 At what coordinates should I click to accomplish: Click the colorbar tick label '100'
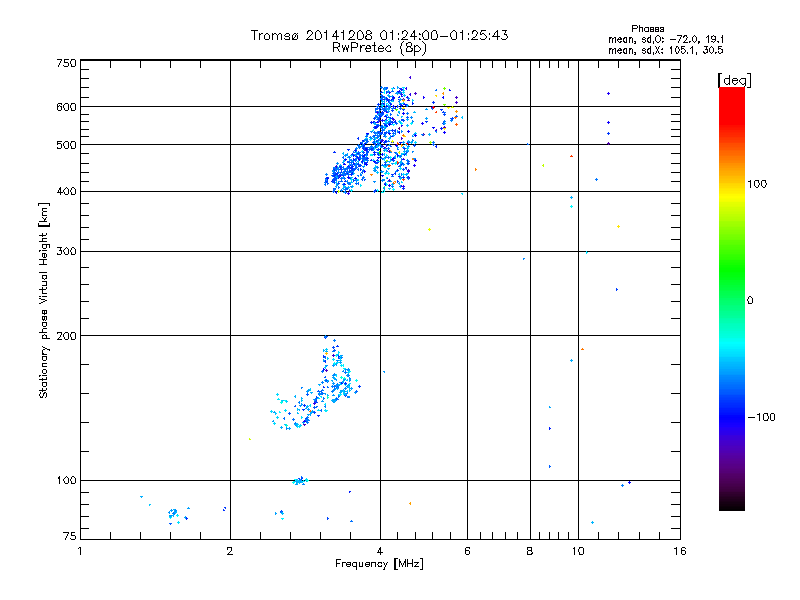pos(757,184)
